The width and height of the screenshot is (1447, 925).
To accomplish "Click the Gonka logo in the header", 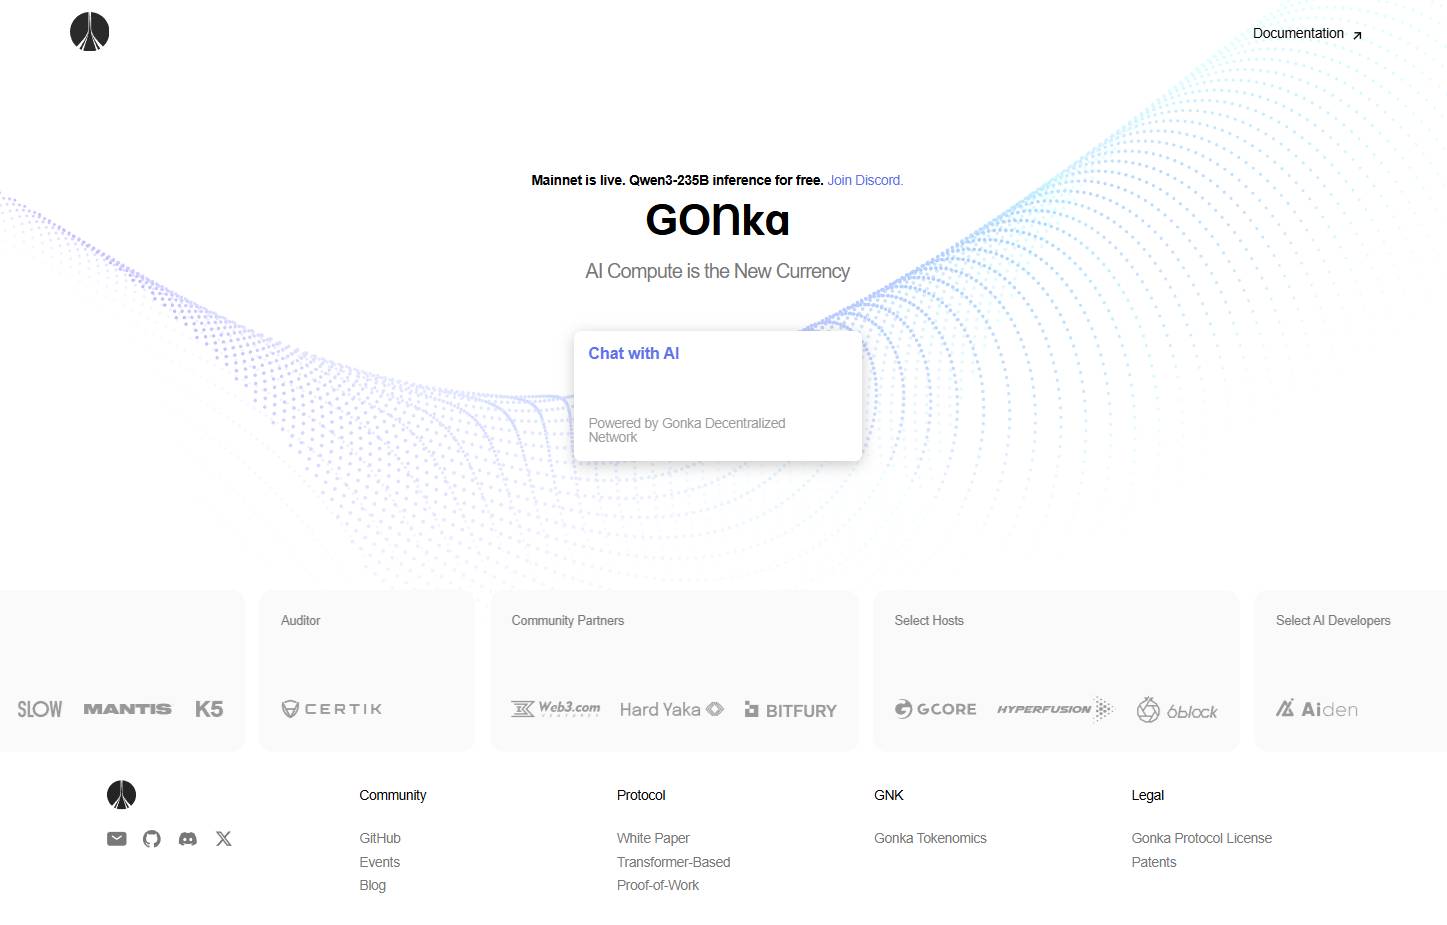I will click(x=89, y=32).
